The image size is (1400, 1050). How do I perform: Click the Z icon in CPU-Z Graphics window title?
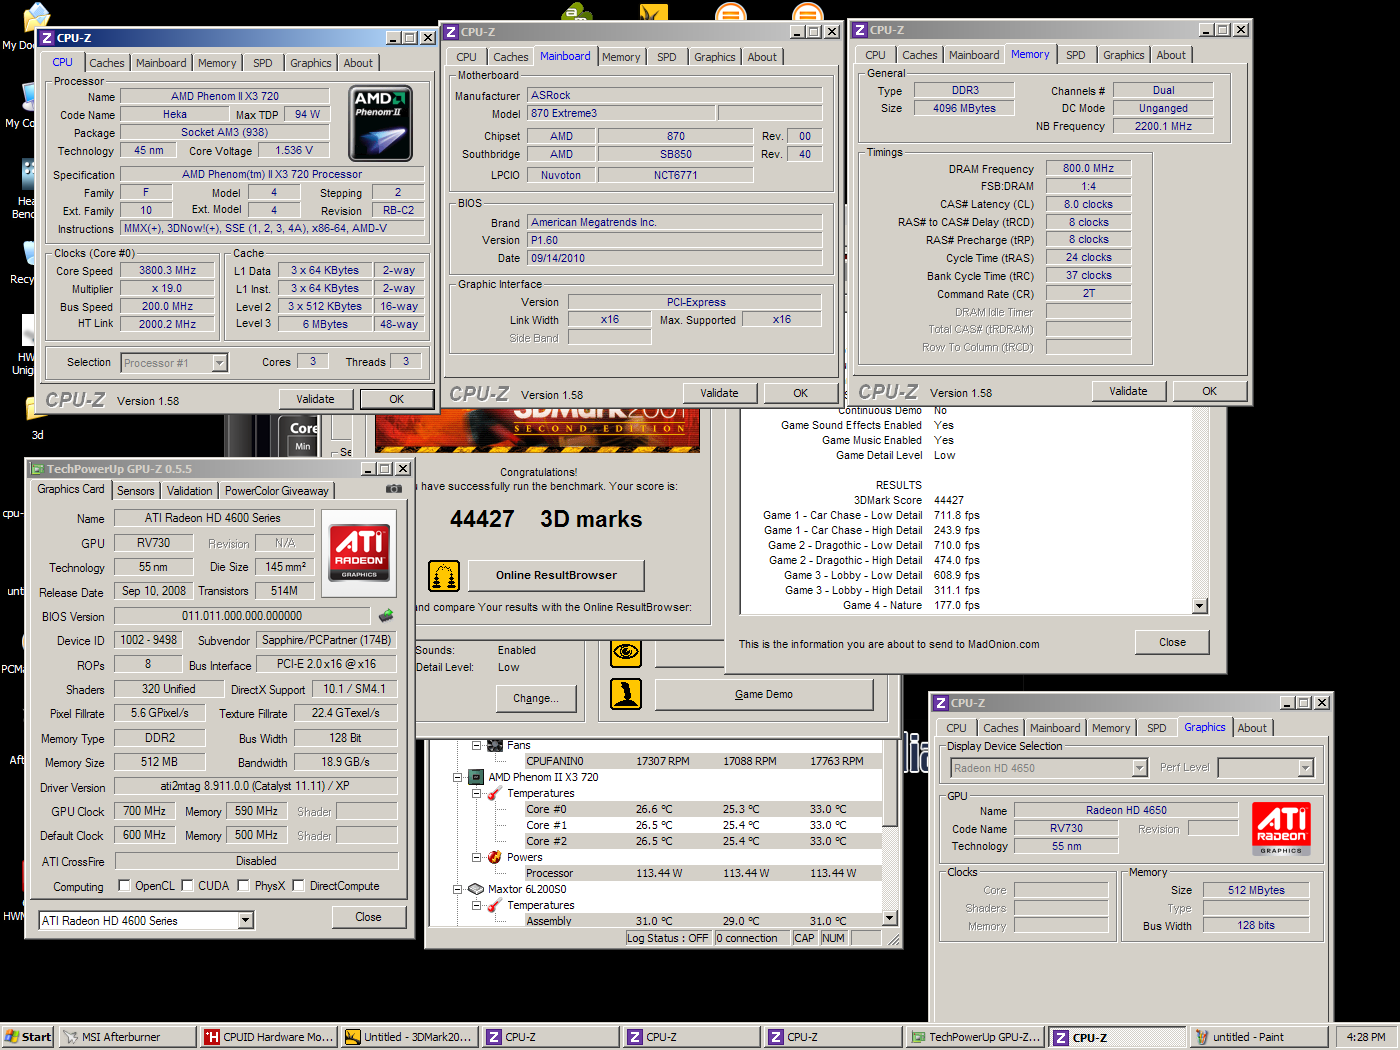click(941, 703)
